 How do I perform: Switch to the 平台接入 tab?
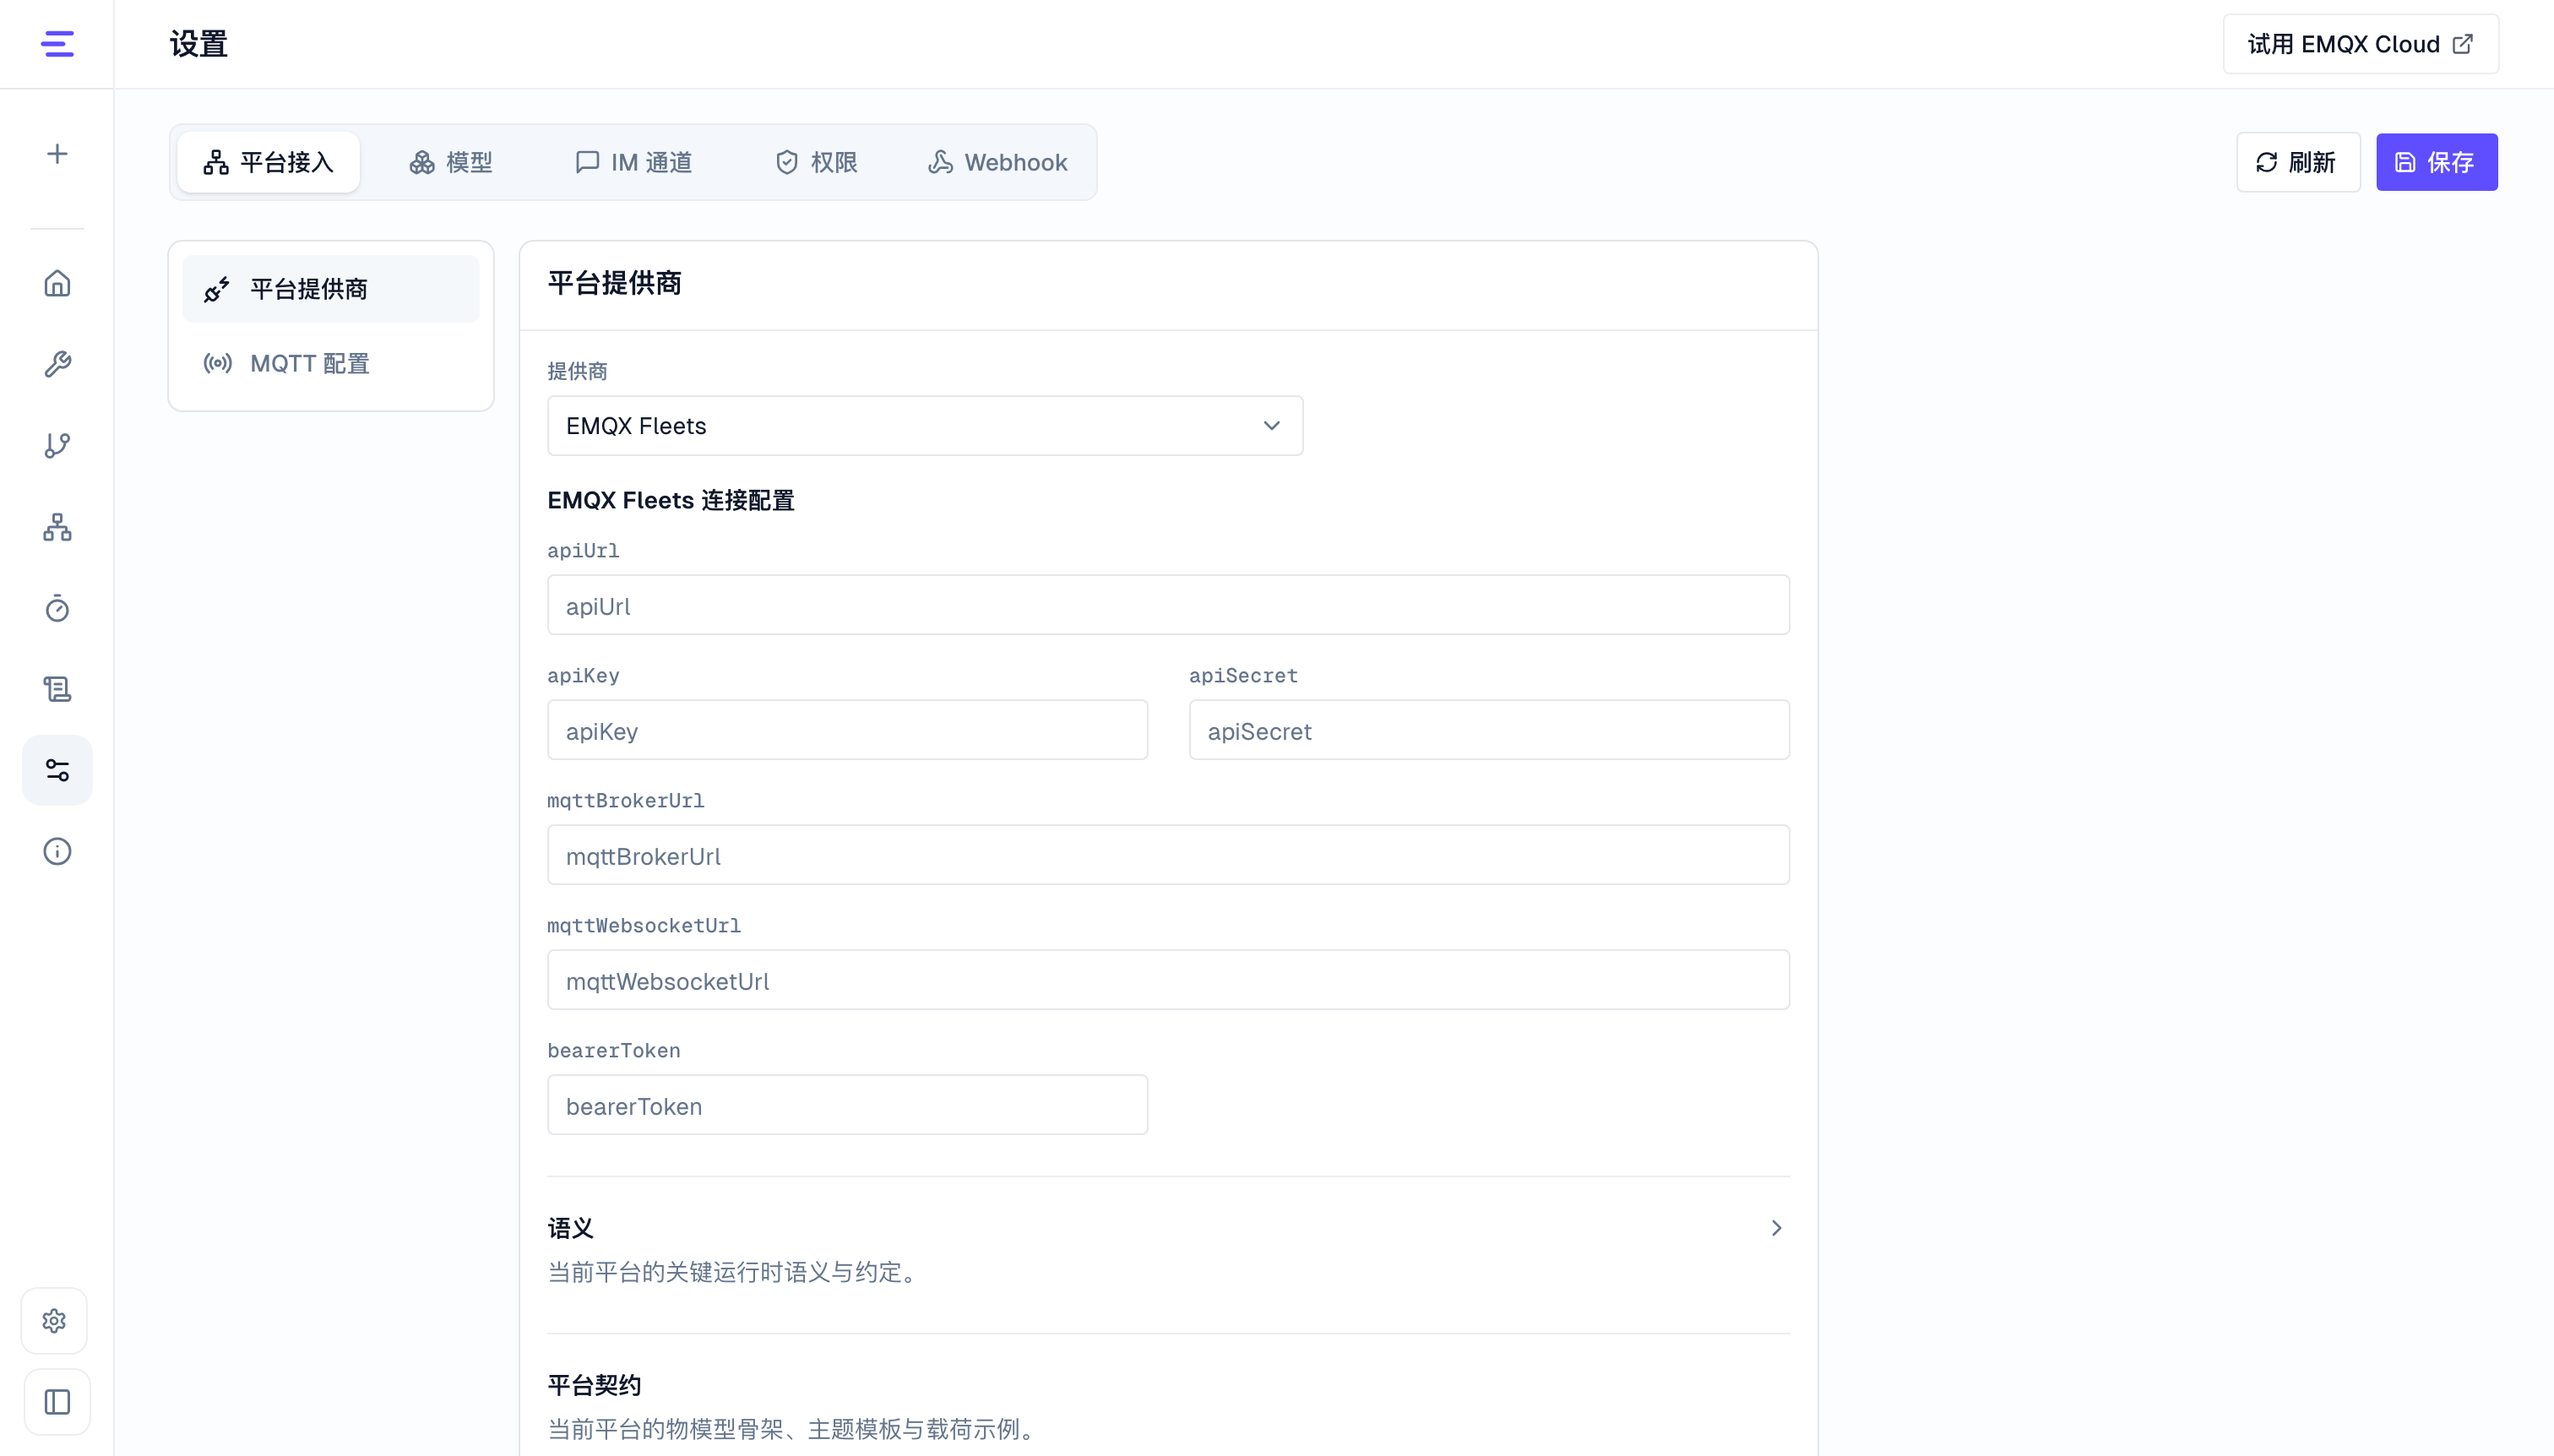268,162
